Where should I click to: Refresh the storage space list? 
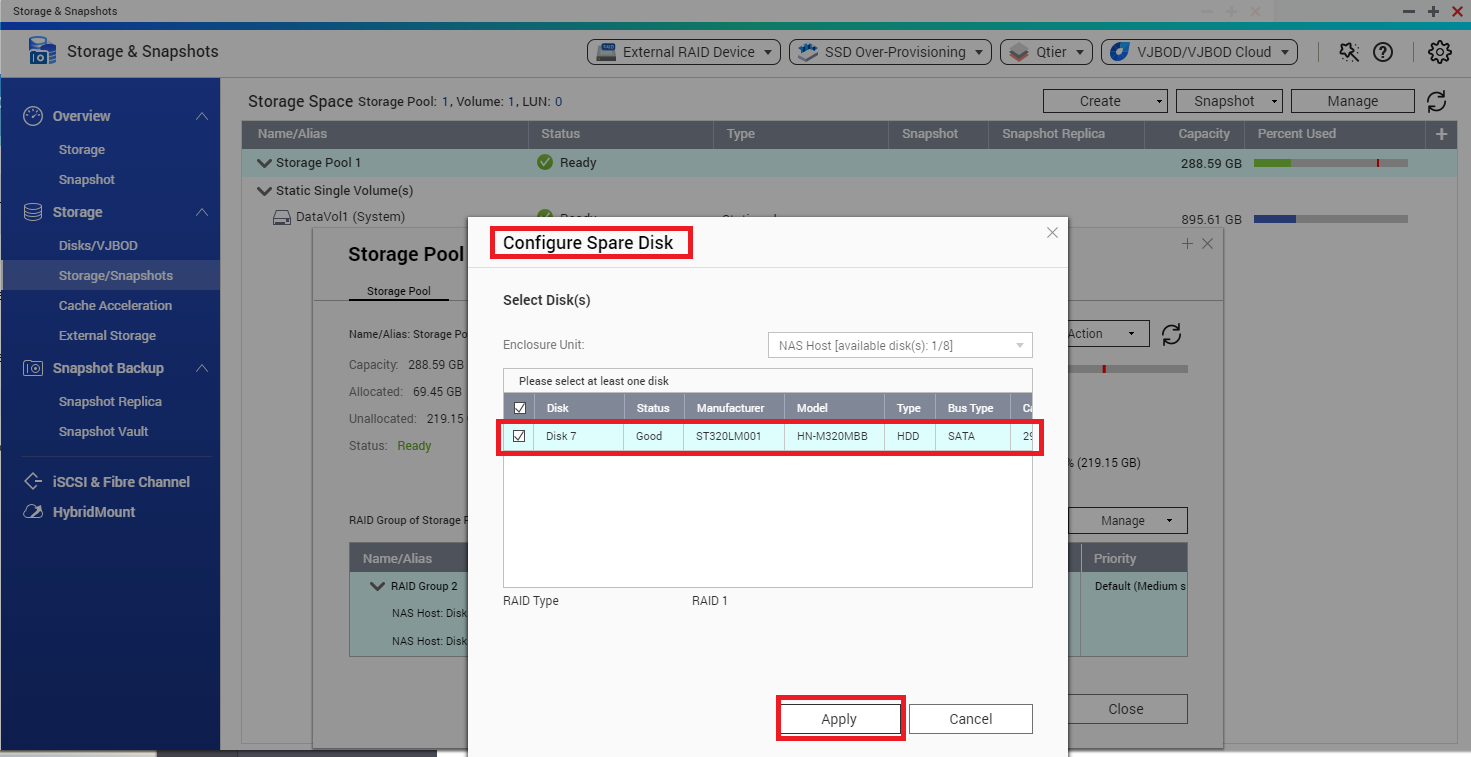(1436, 101)
